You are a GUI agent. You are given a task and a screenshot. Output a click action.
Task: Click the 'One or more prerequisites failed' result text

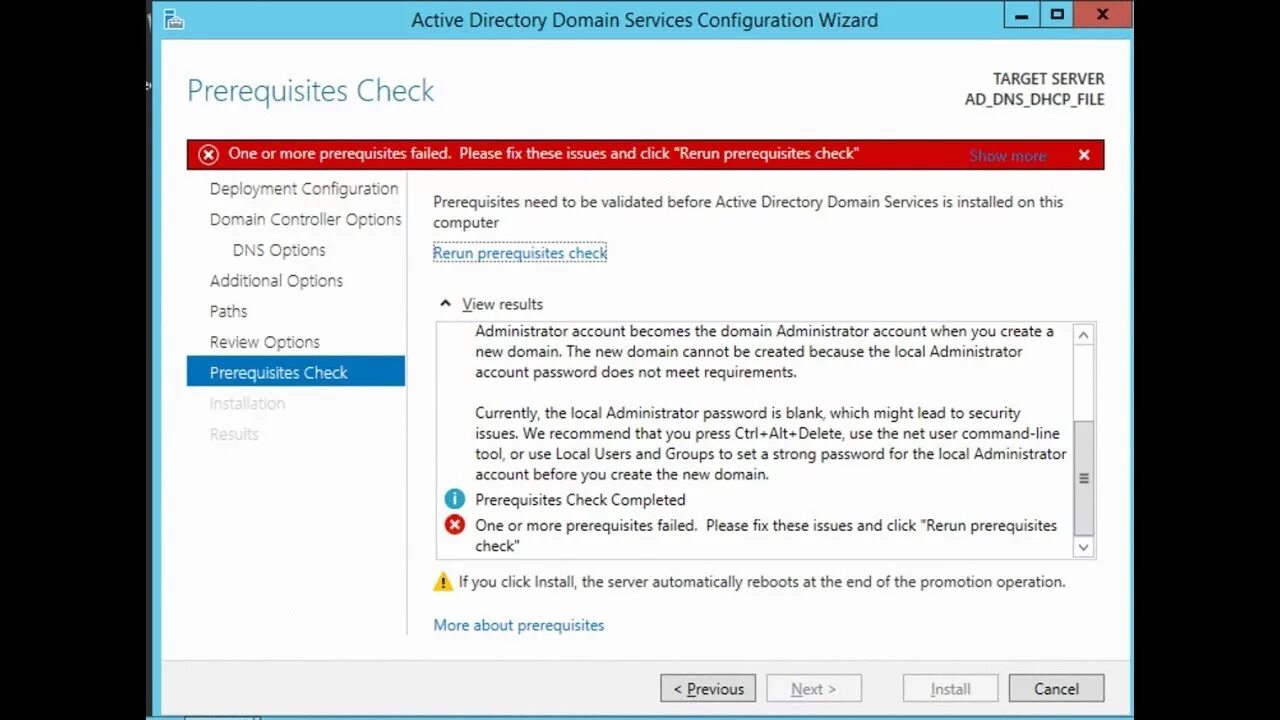coord(766,535)
